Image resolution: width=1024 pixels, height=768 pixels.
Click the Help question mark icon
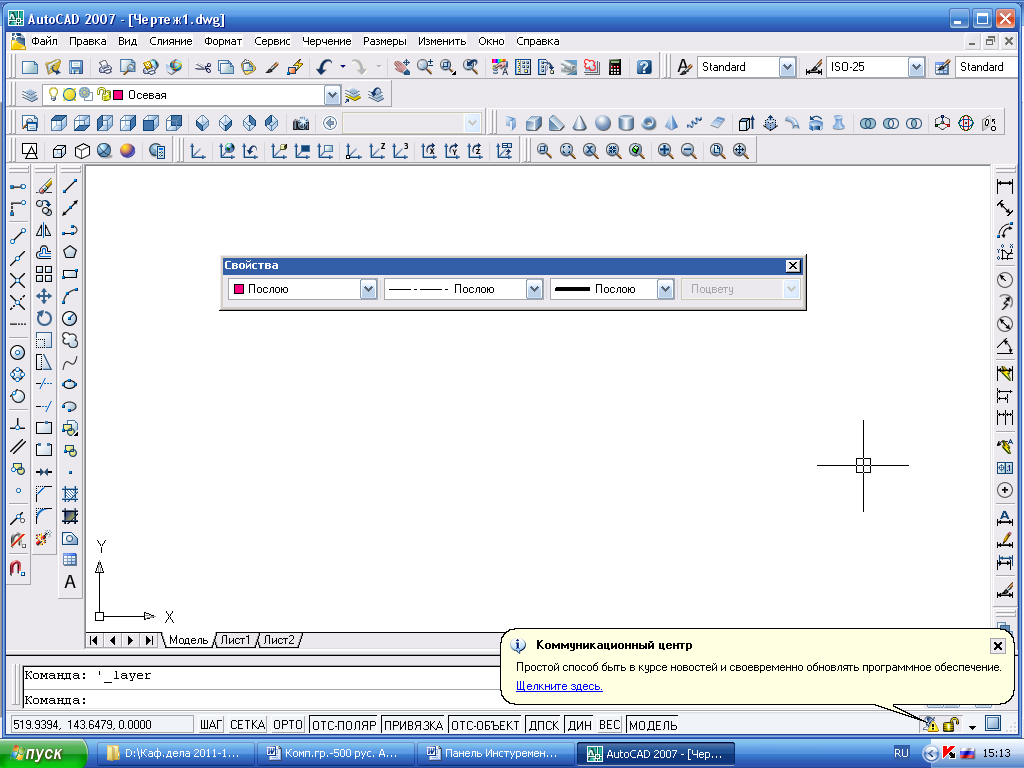tap(644, 67)
